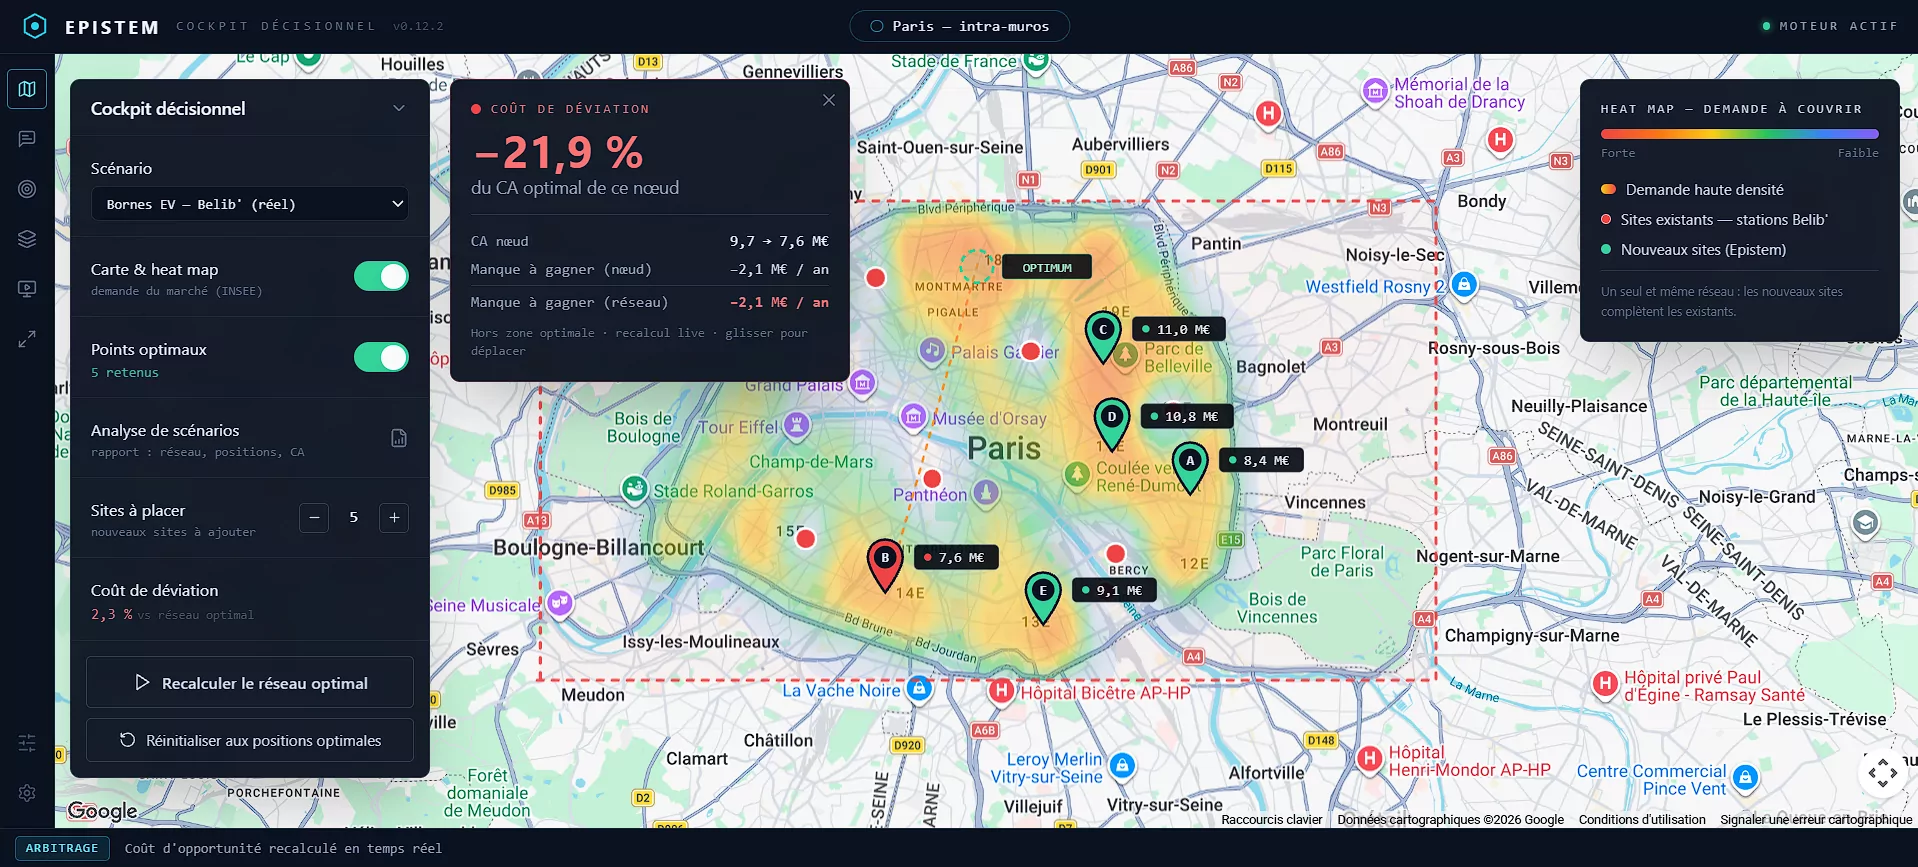Click the Hôpital Henri-Mondor hospital icon

click(1369, 759)
